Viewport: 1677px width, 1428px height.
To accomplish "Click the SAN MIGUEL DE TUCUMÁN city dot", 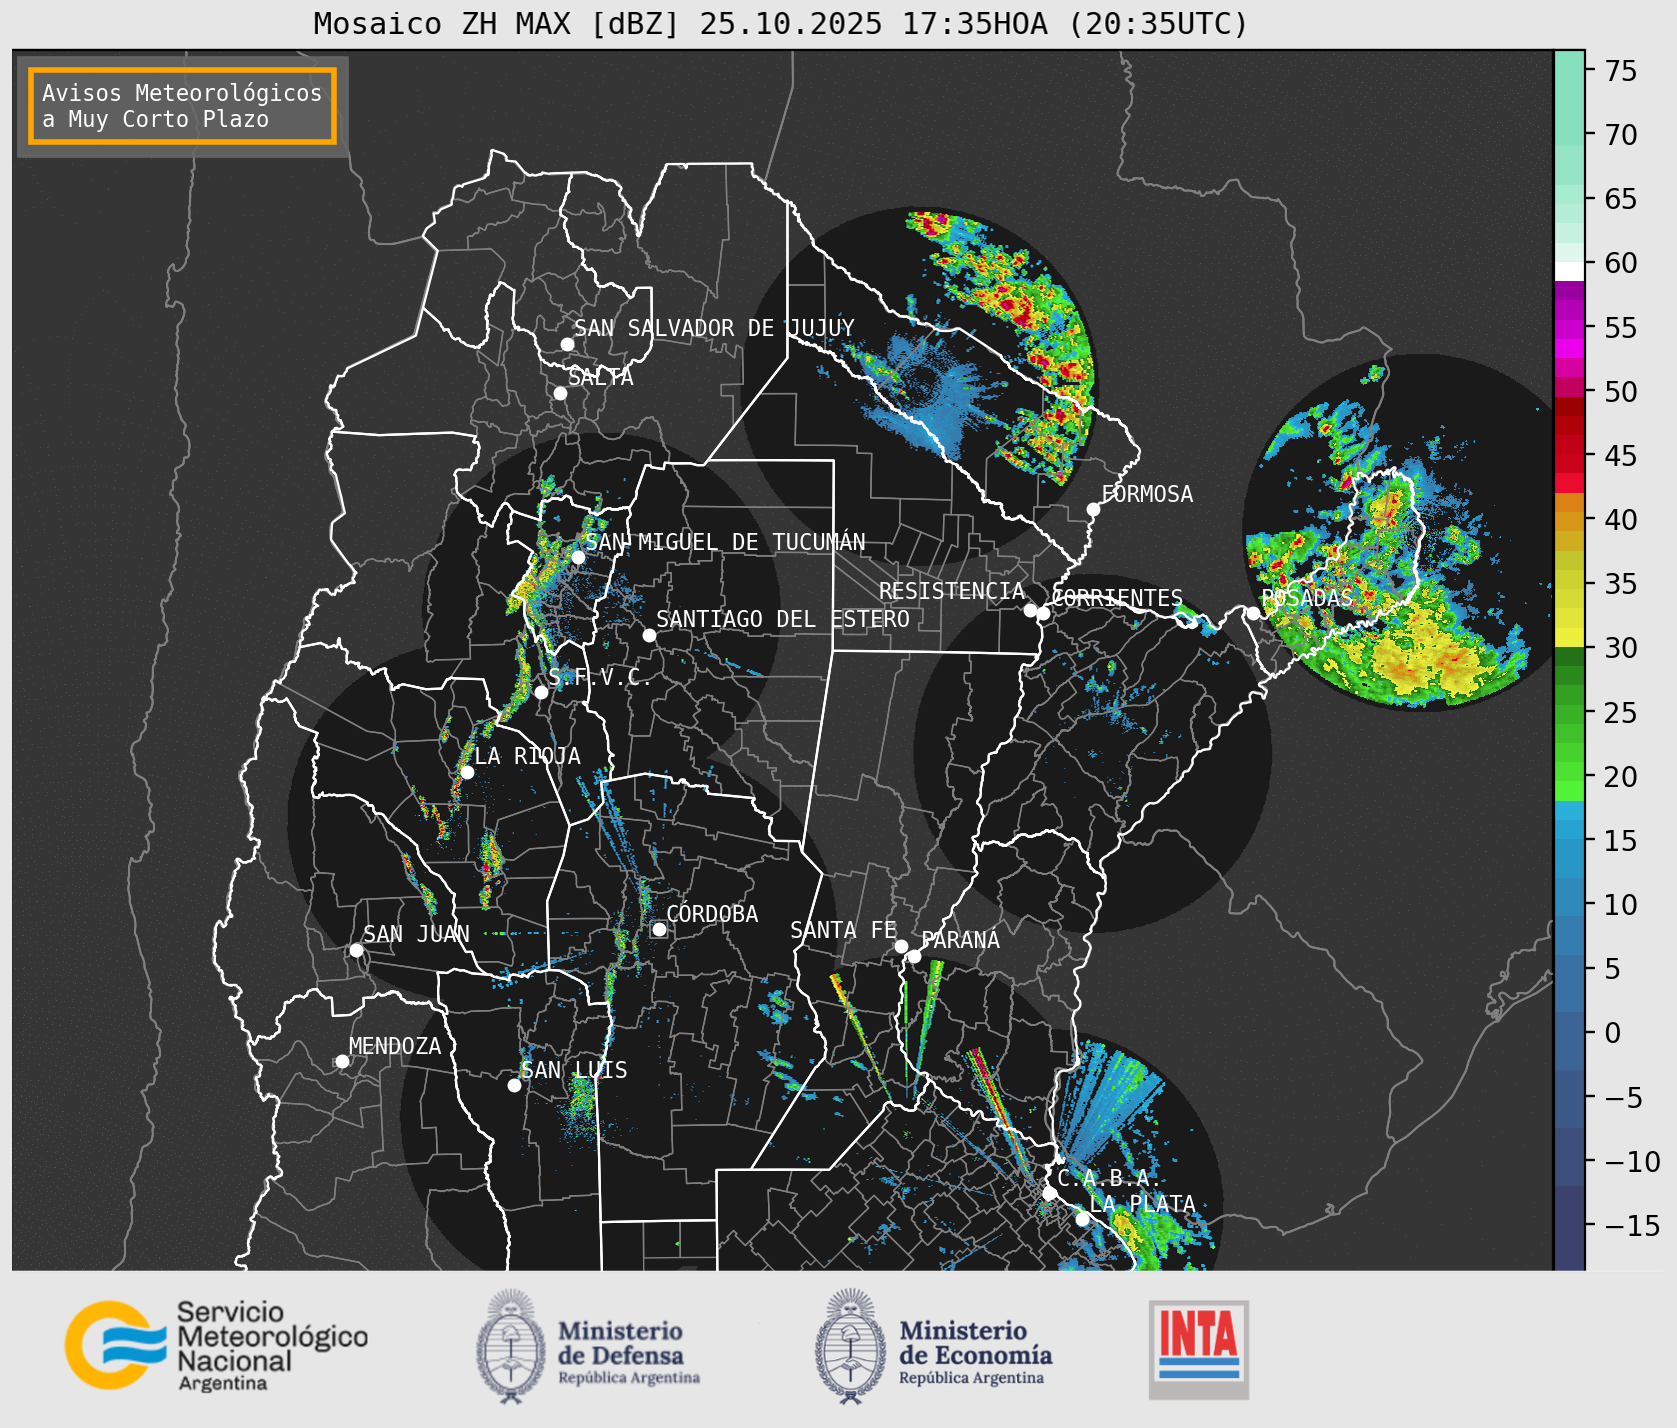I will pos(578,557).
